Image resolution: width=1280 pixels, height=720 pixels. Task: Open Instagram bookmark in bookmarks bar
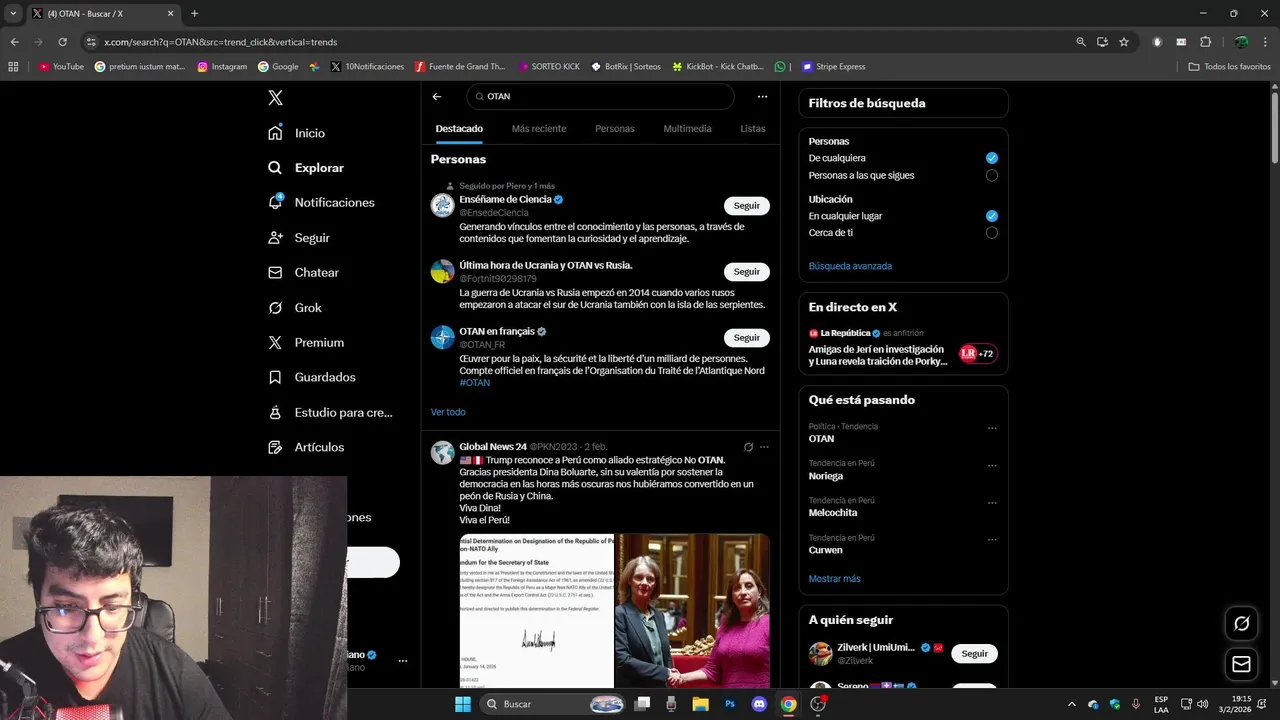(x=222, y=67)
